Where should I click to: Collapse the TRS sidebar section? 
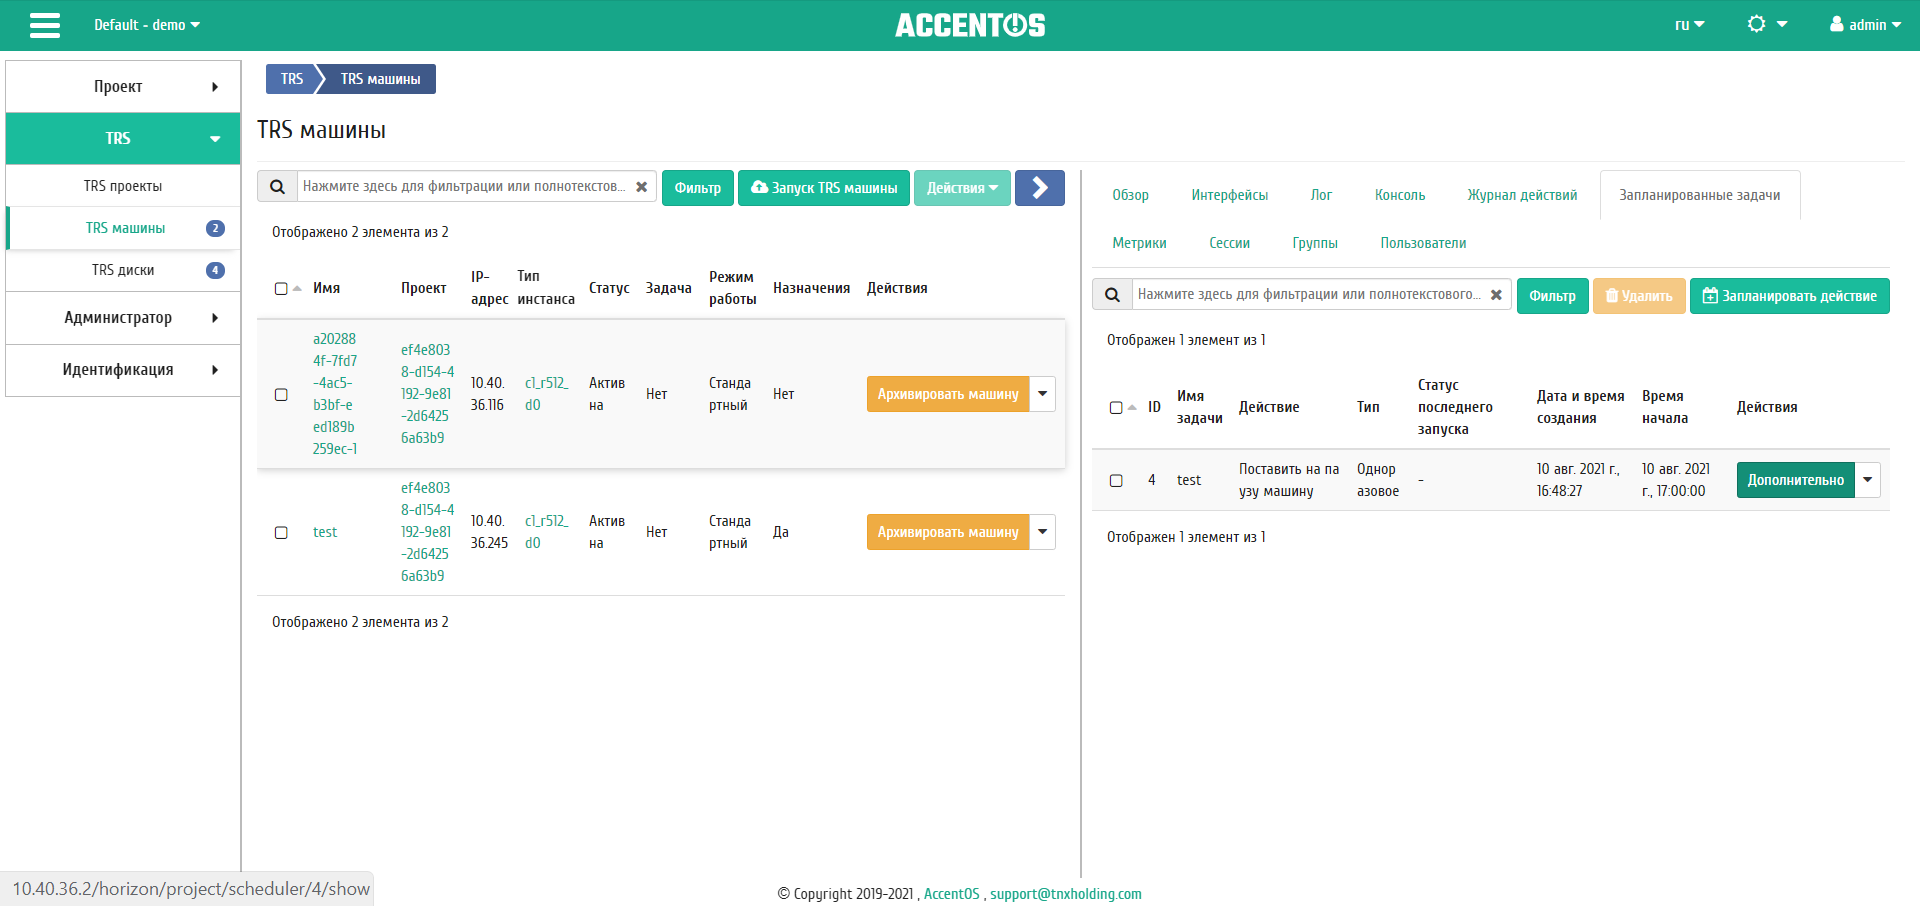(123, 138)
